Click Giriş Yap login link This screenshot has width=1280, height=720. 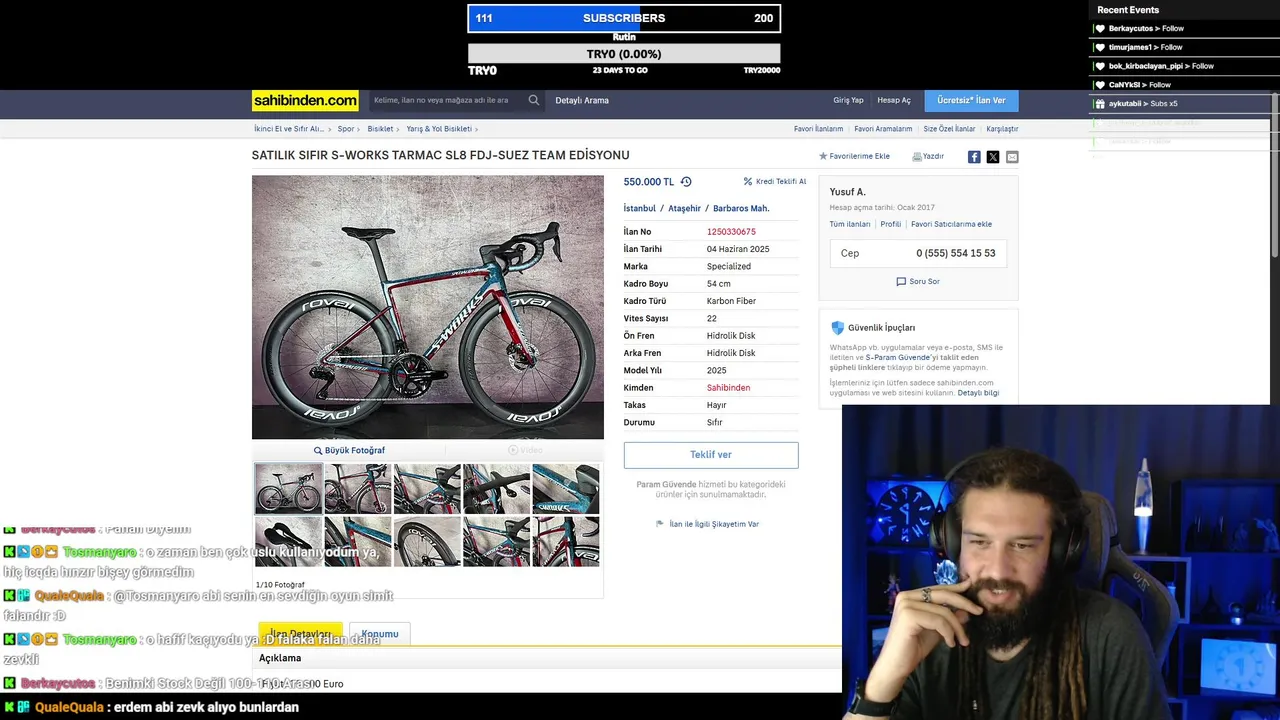click(x=848, y=100)
